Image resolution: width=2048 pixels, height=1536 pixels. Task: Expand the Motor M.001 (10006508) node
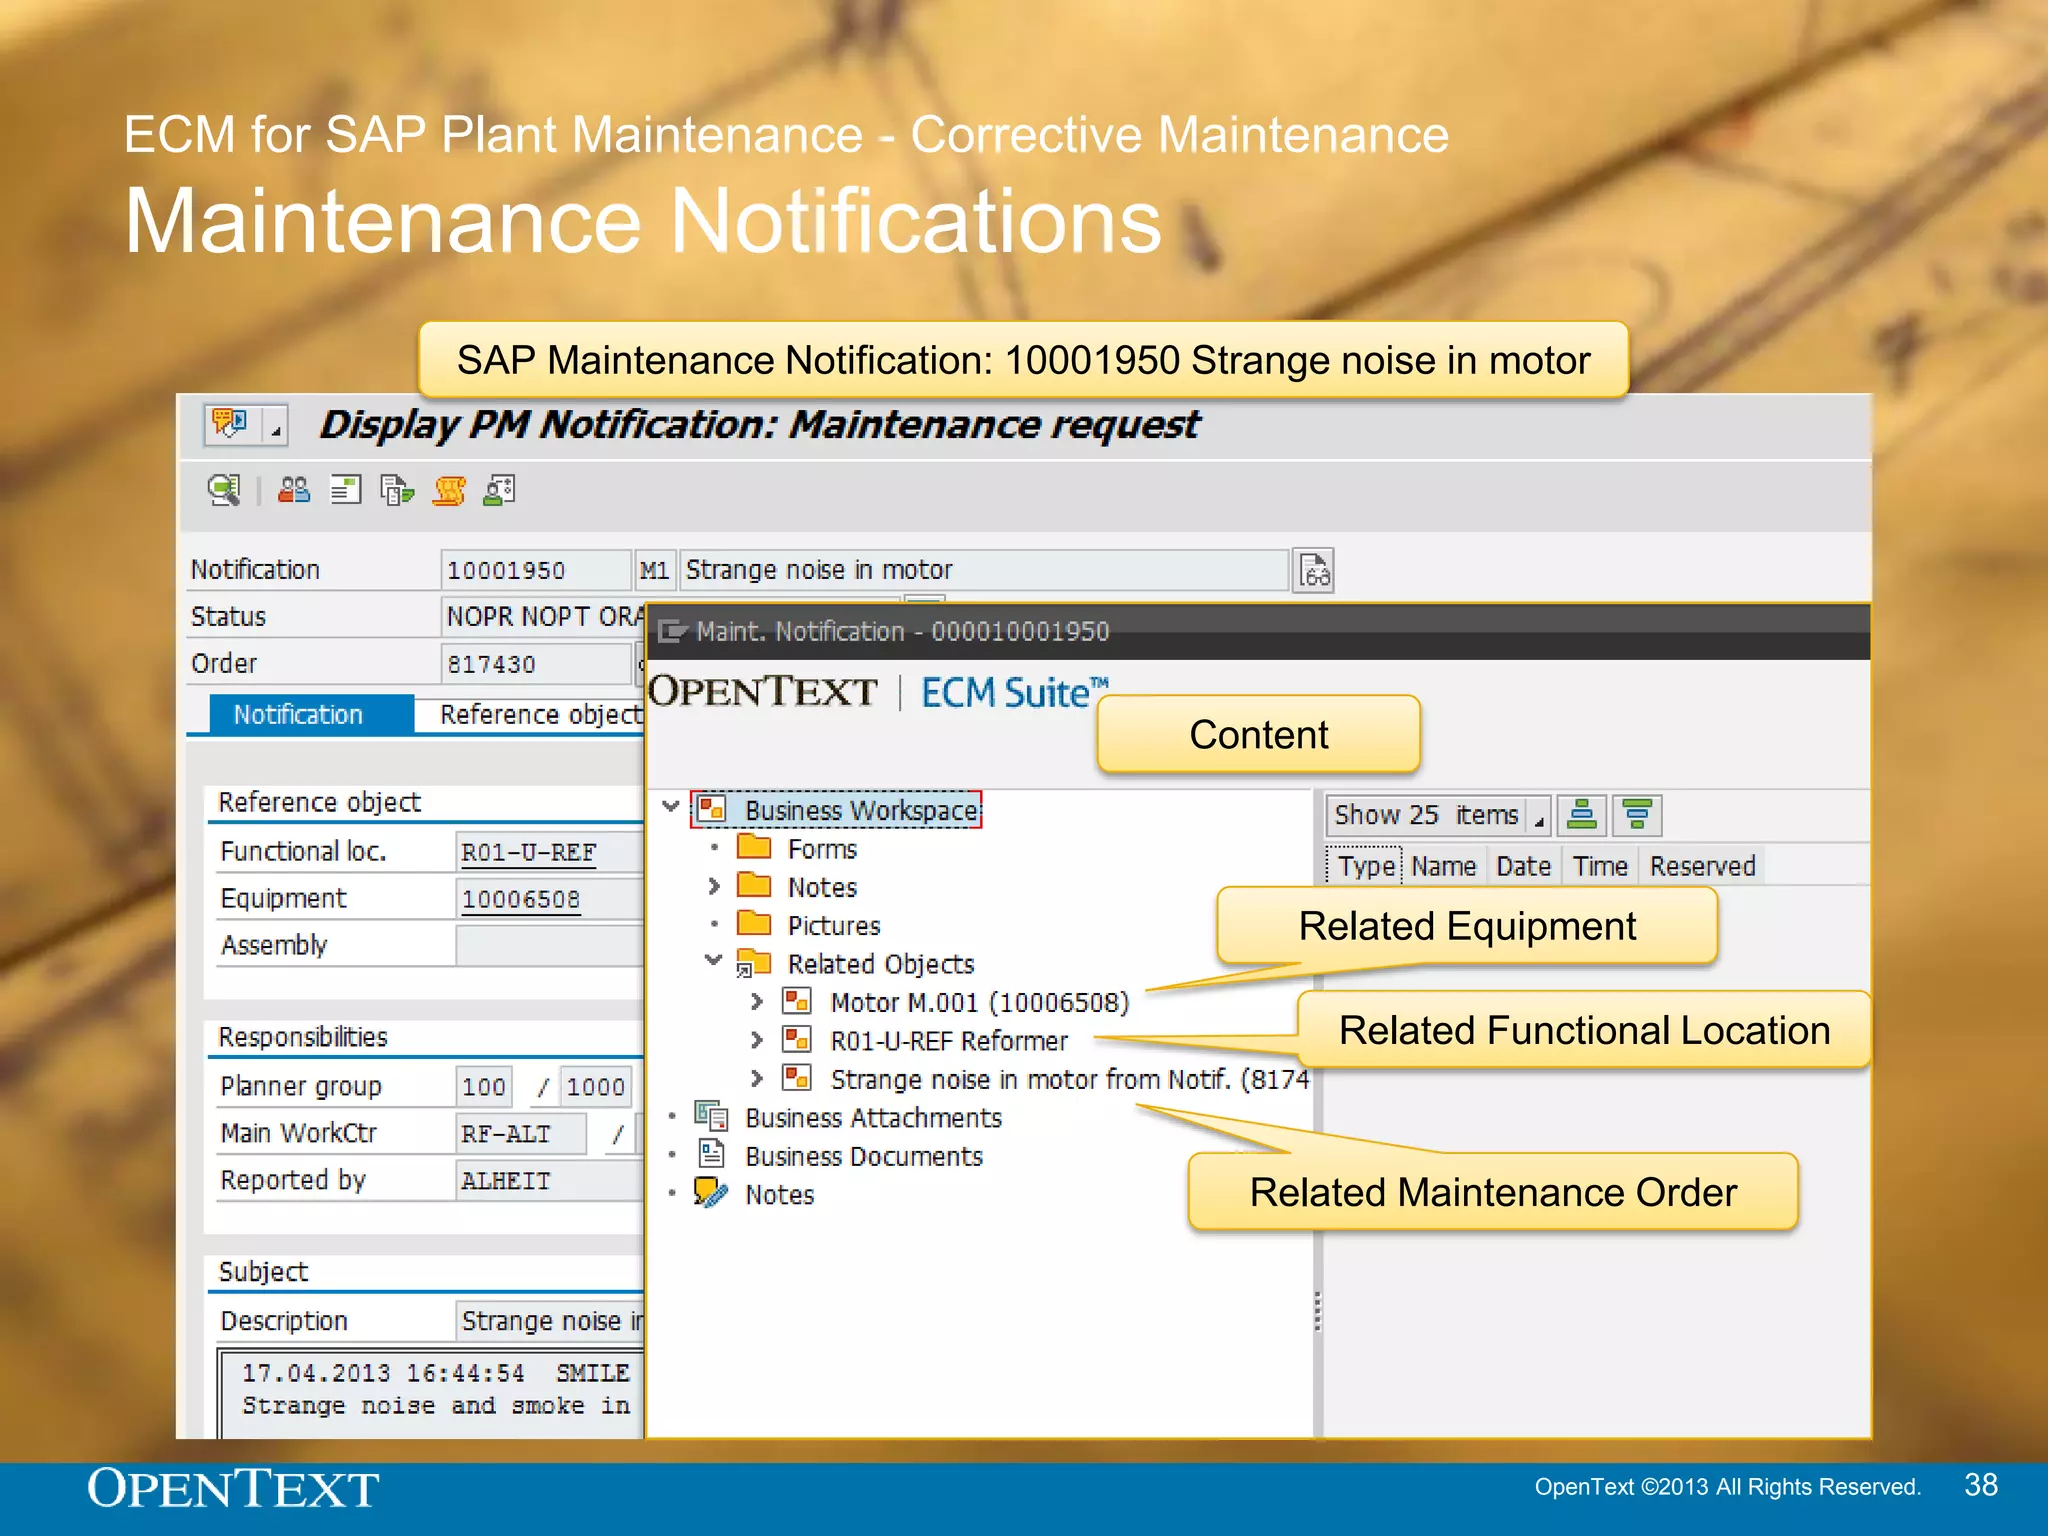click(757, 1001)
